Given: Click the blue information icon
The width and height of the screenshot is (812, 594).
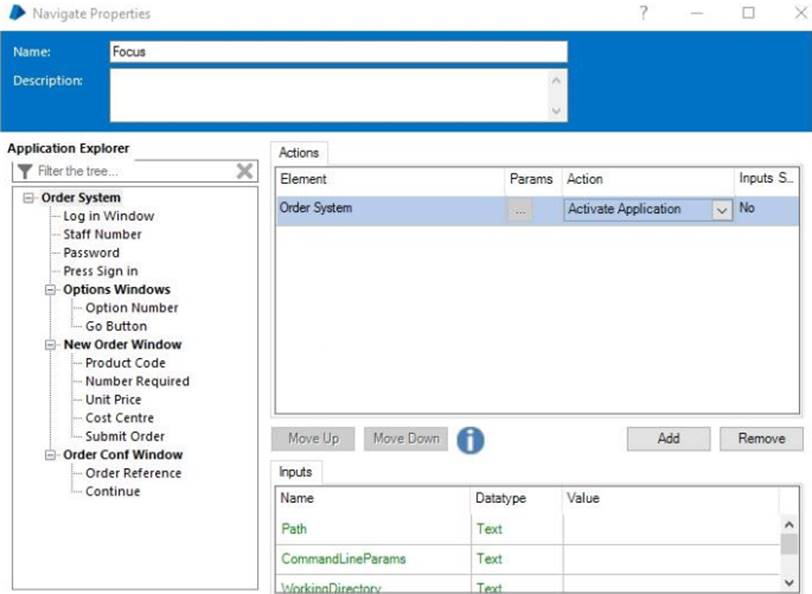Looking at the screenshot, I should click(x=470, y=439).
